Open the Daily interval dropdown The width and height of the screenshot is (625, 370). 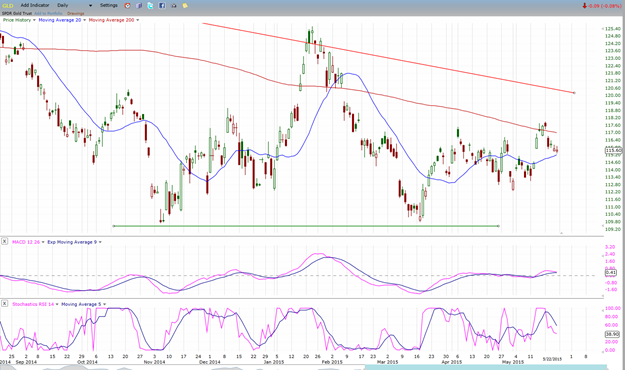coord(75,5)
